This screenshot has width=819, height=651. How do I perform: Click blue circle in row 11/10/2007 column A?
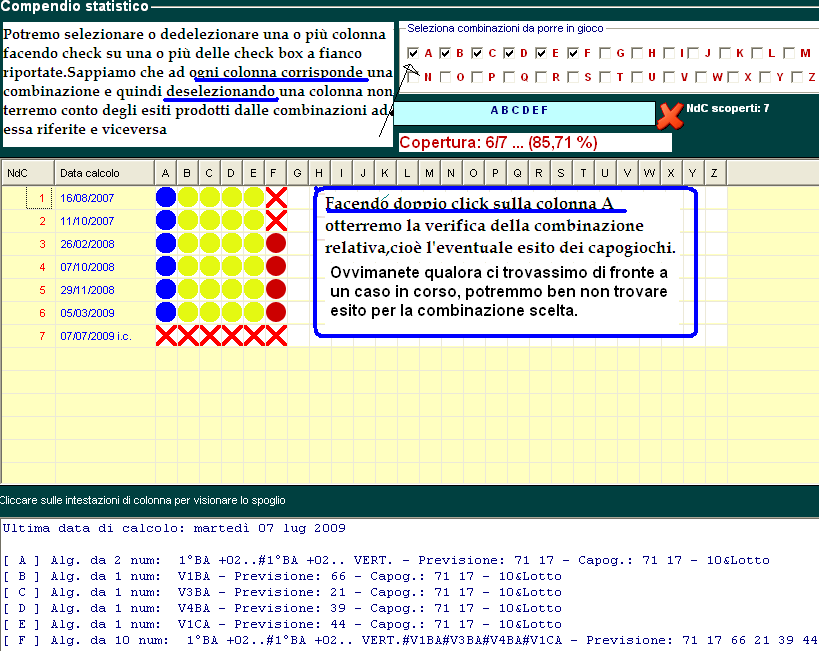[x=166, y=220]
